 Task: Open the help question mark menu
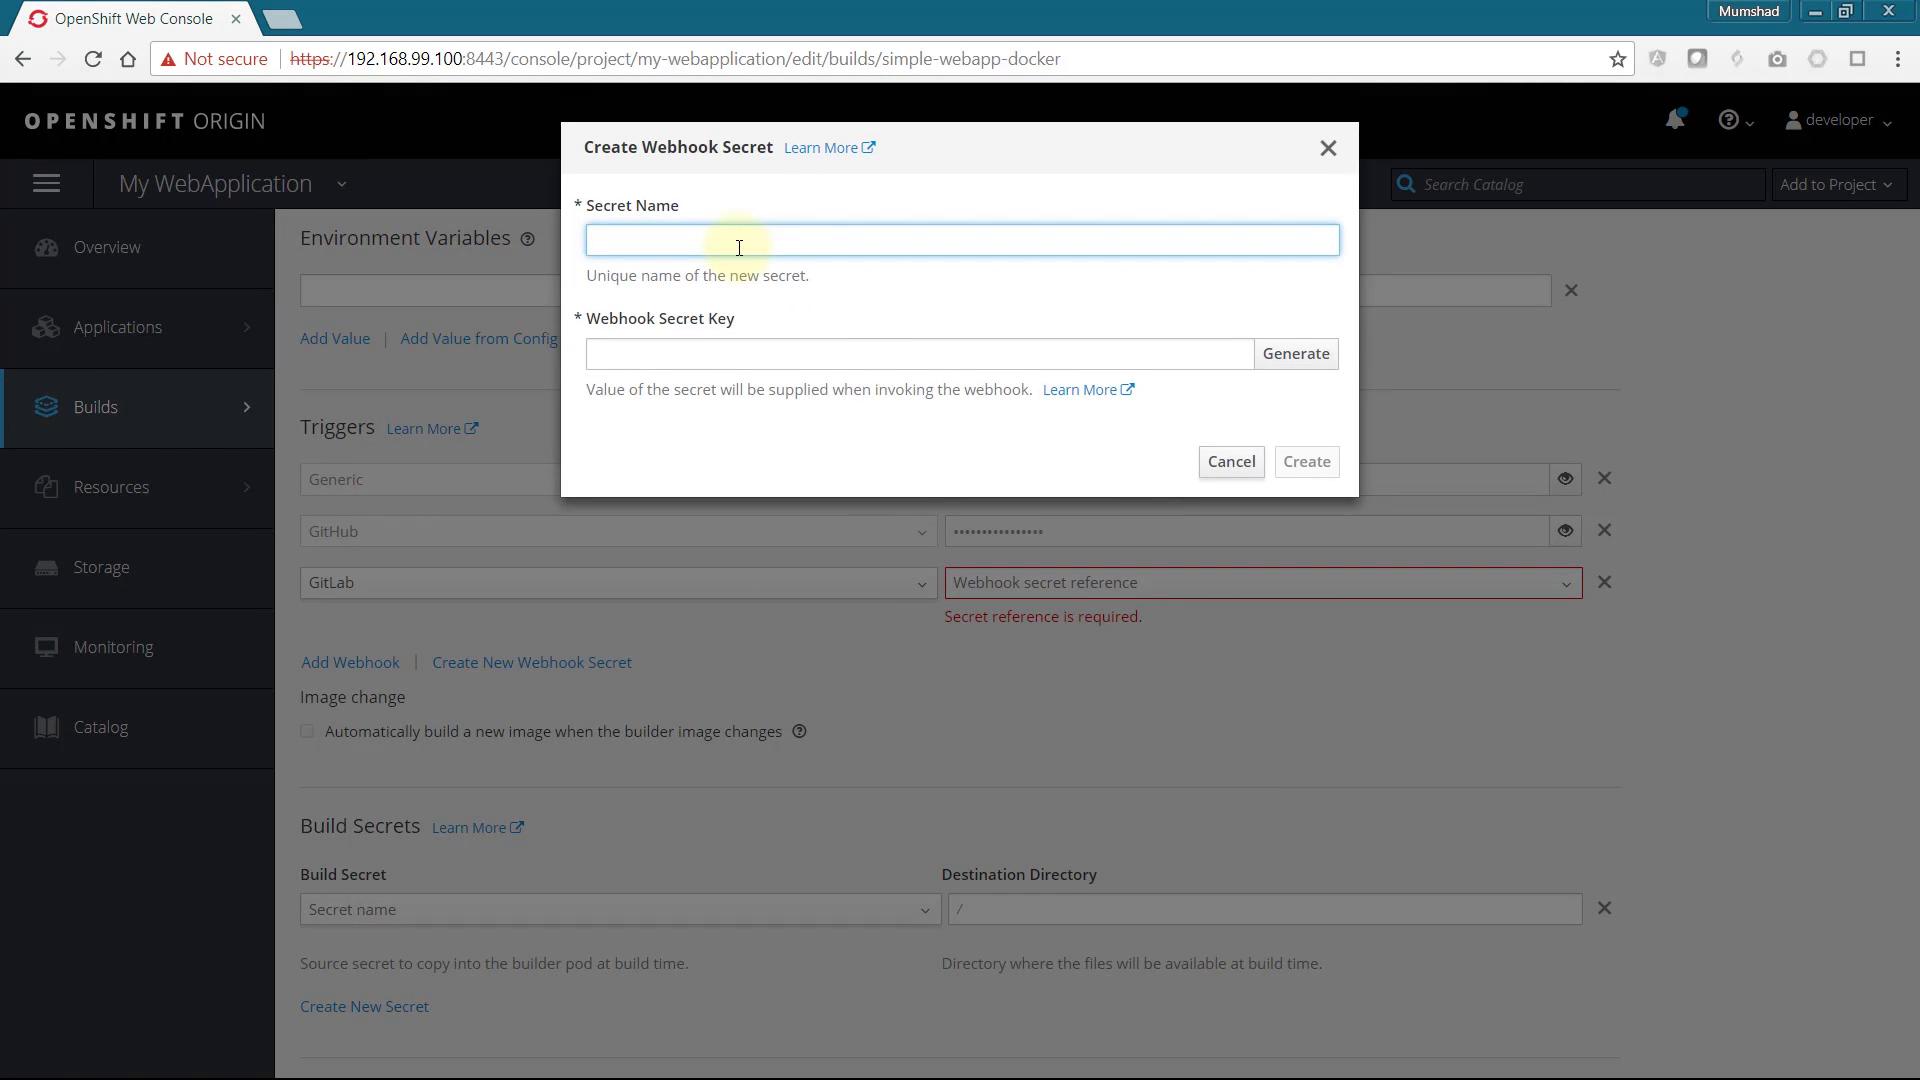(1735, 120)
